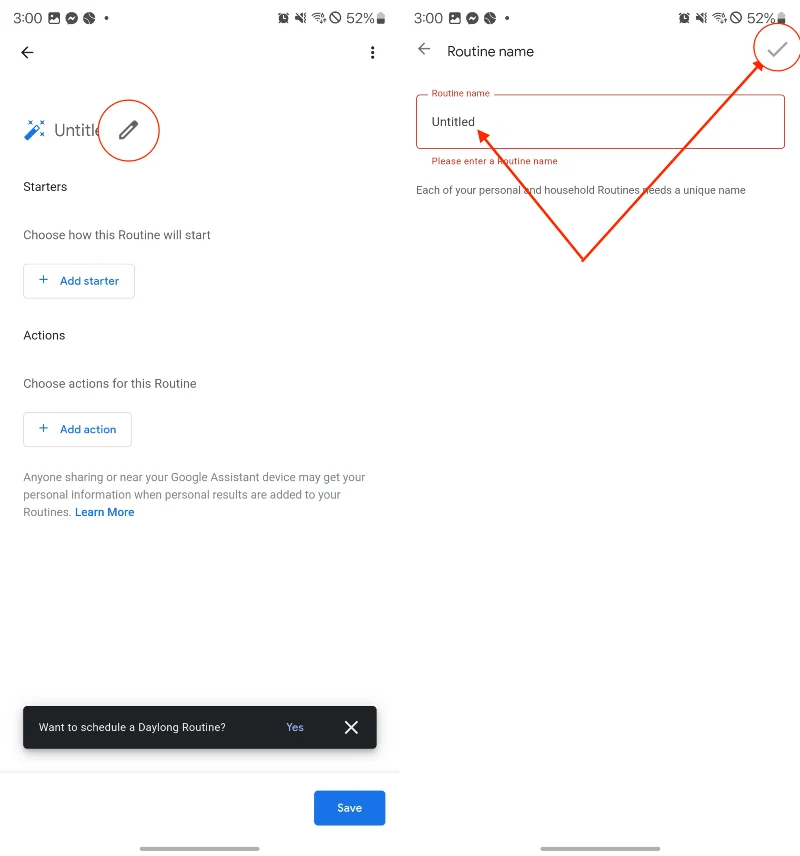Tap the magic wand routine icon next to Untitled
800x856 pixels.
pyautogui.click(x=33, y=130)
